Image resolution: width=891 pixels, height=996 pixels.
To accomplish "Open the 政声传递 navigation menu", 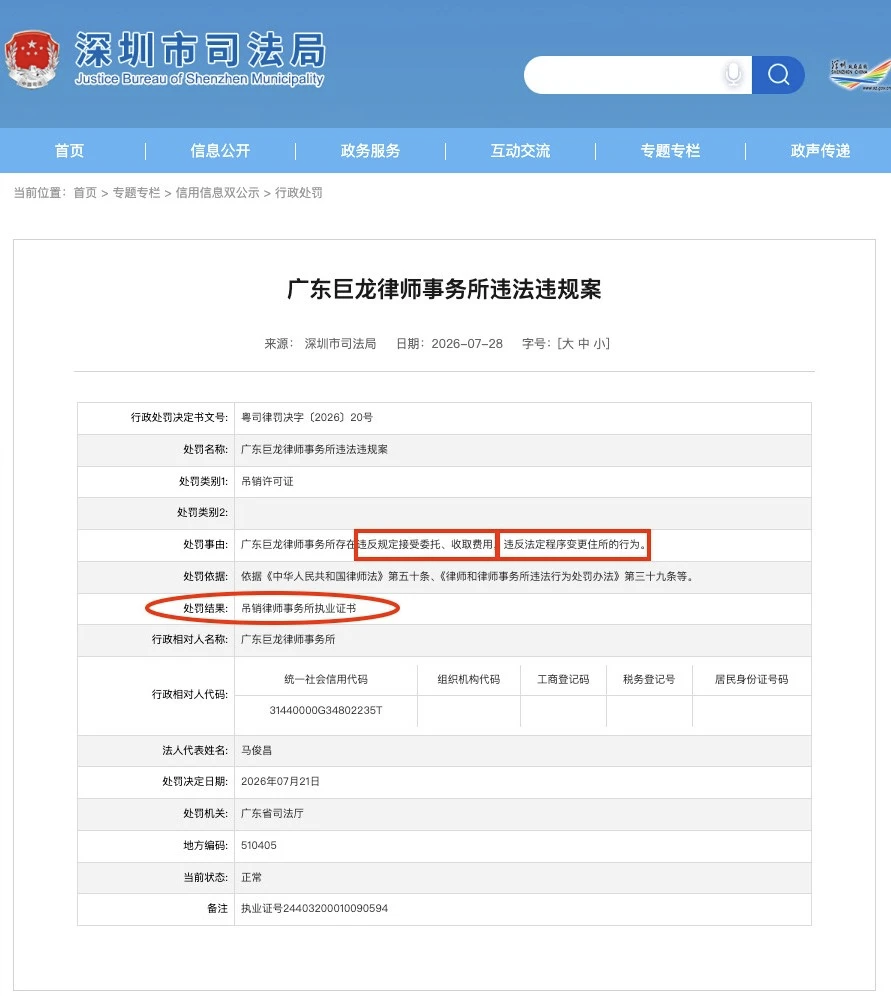I will [820, 151].
